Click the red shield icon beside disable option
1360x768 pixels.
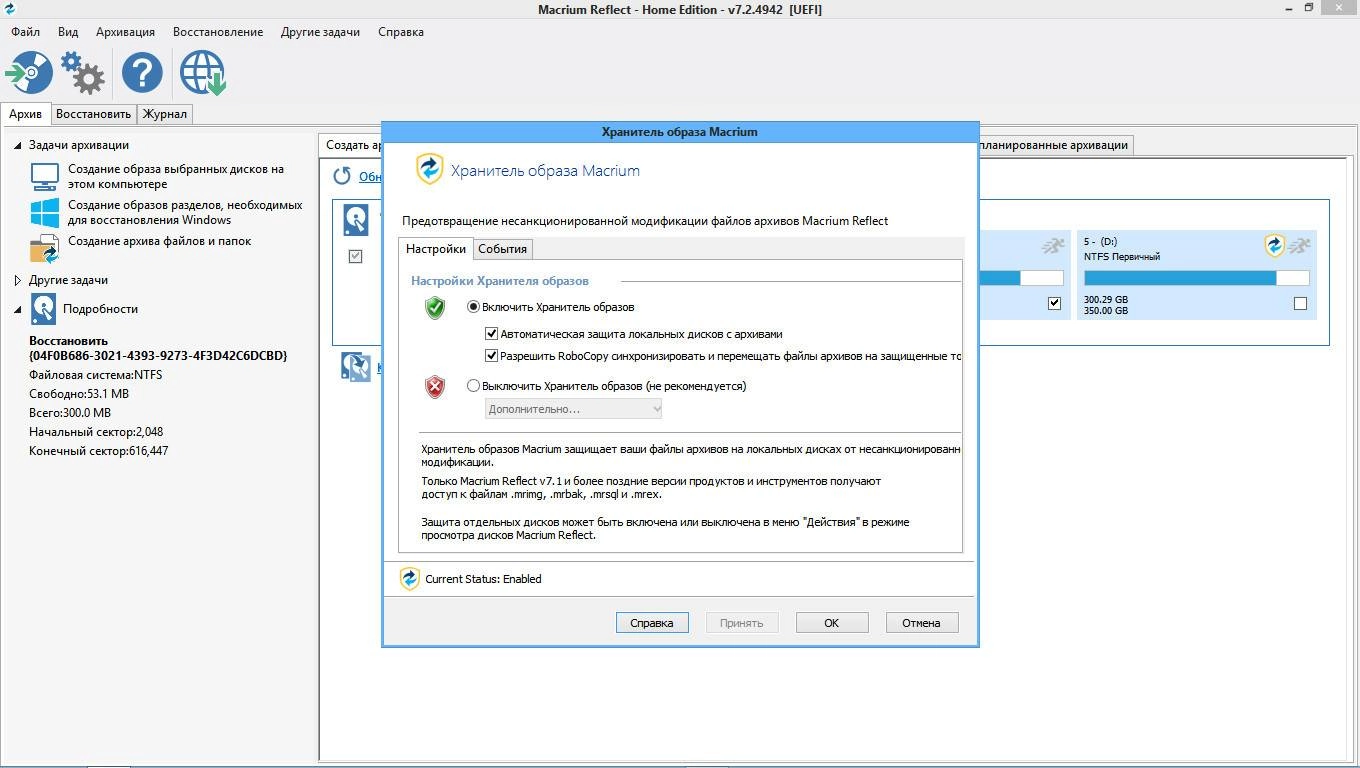(435, 386)
